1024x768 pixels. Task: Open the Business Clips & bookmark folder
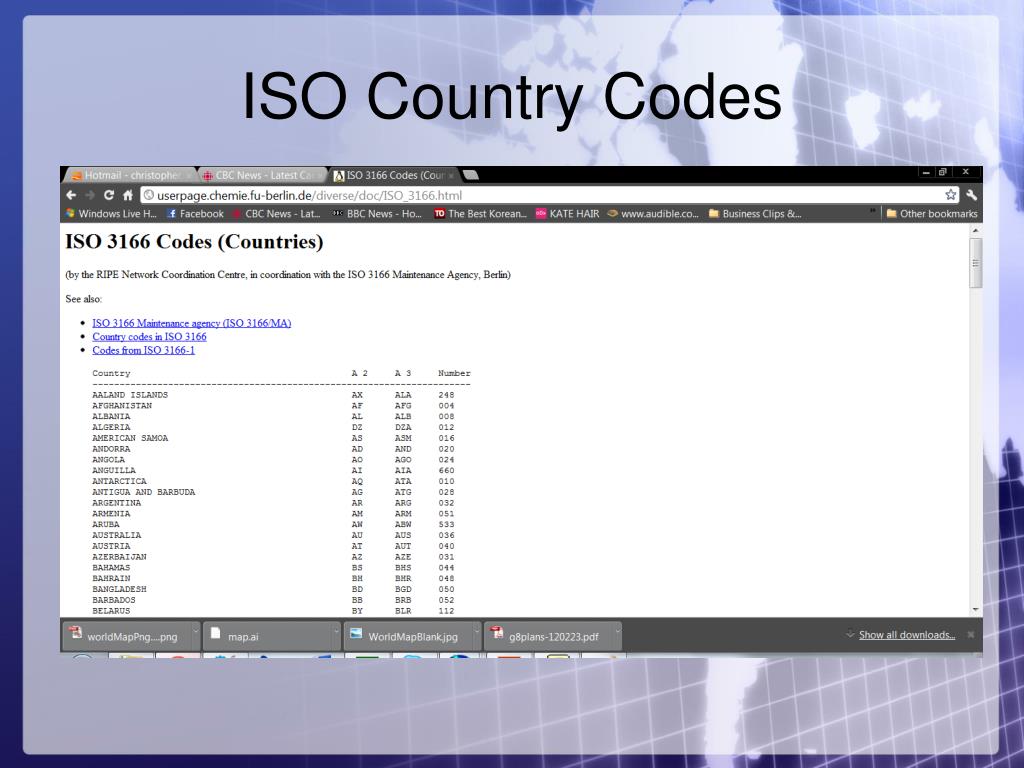pyautogui.click(x=756, y=214)
